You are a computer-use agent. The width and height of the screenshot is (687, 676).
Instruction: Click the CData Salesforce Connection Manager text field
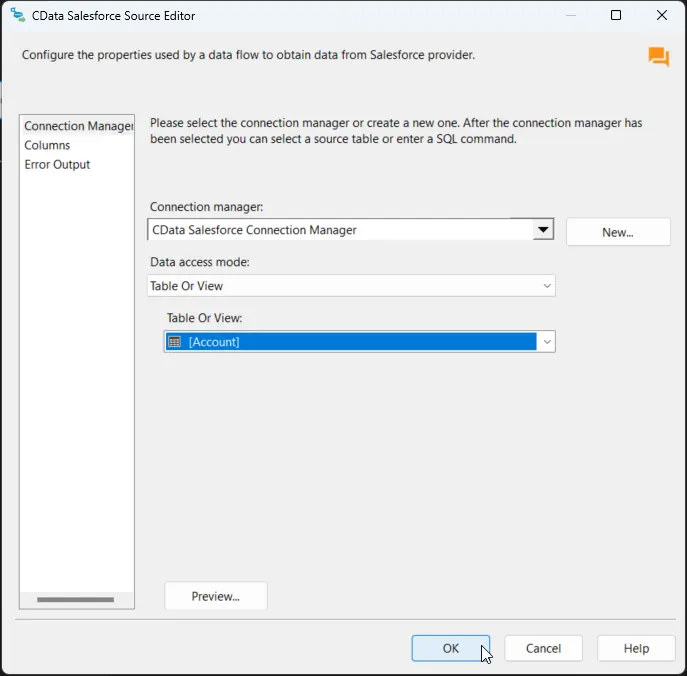coord(340,230)
